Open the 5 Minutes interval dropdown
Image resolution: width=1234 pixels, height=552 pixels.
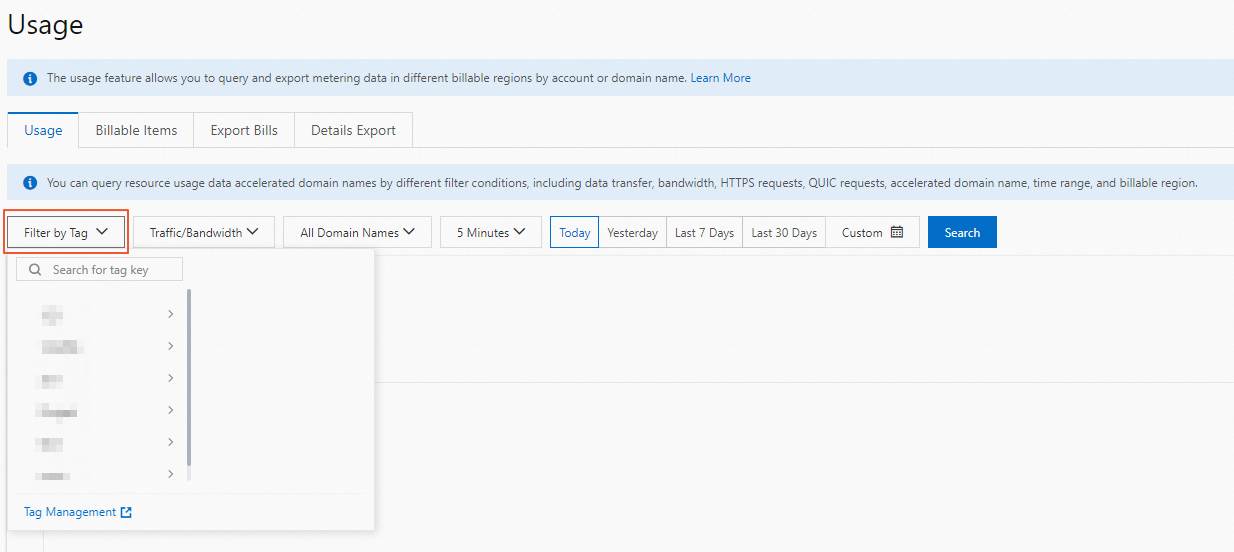(490, 232)
